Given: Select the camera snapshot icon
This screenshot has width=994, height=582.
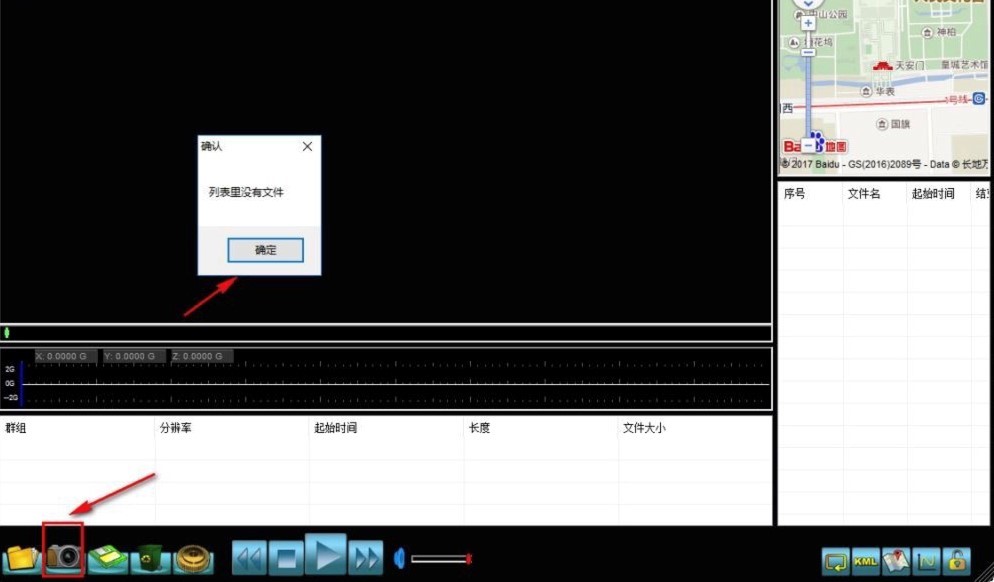Looking at the screenshot, I should coord(63,558).
